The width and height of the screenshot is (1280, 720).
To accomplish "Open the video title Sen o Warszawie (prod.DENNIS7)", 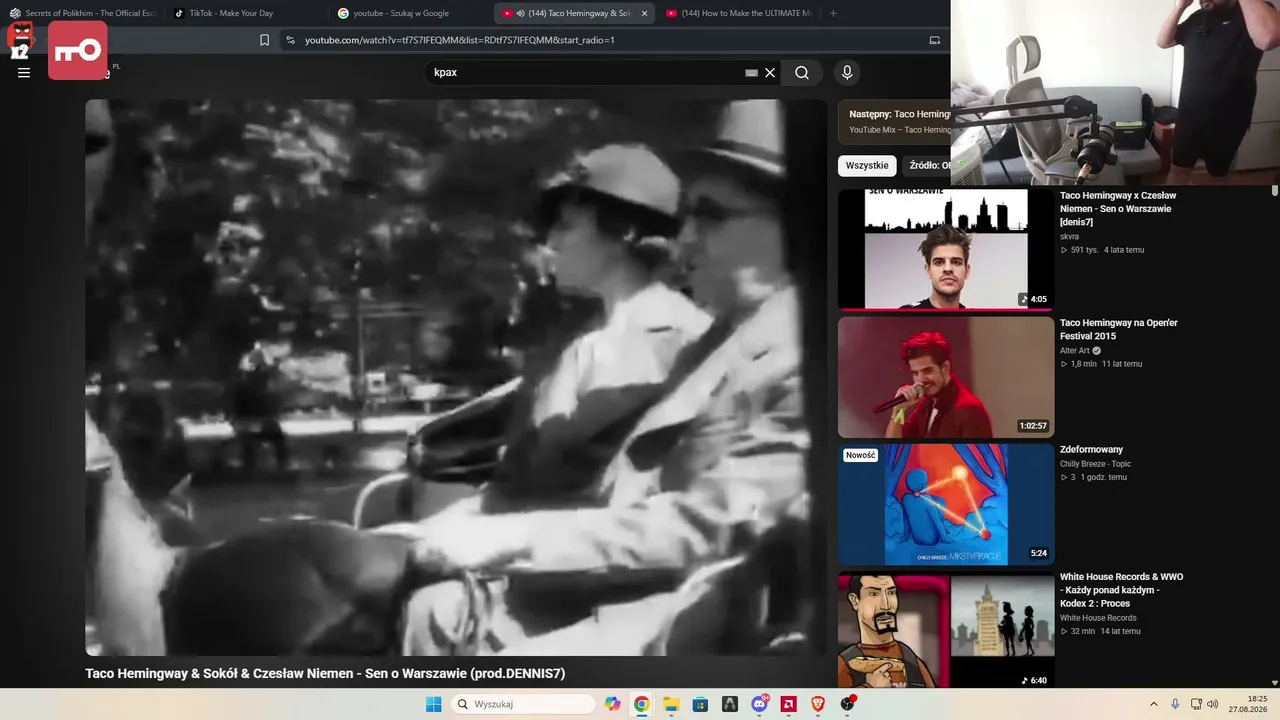I will coord(325,674).
